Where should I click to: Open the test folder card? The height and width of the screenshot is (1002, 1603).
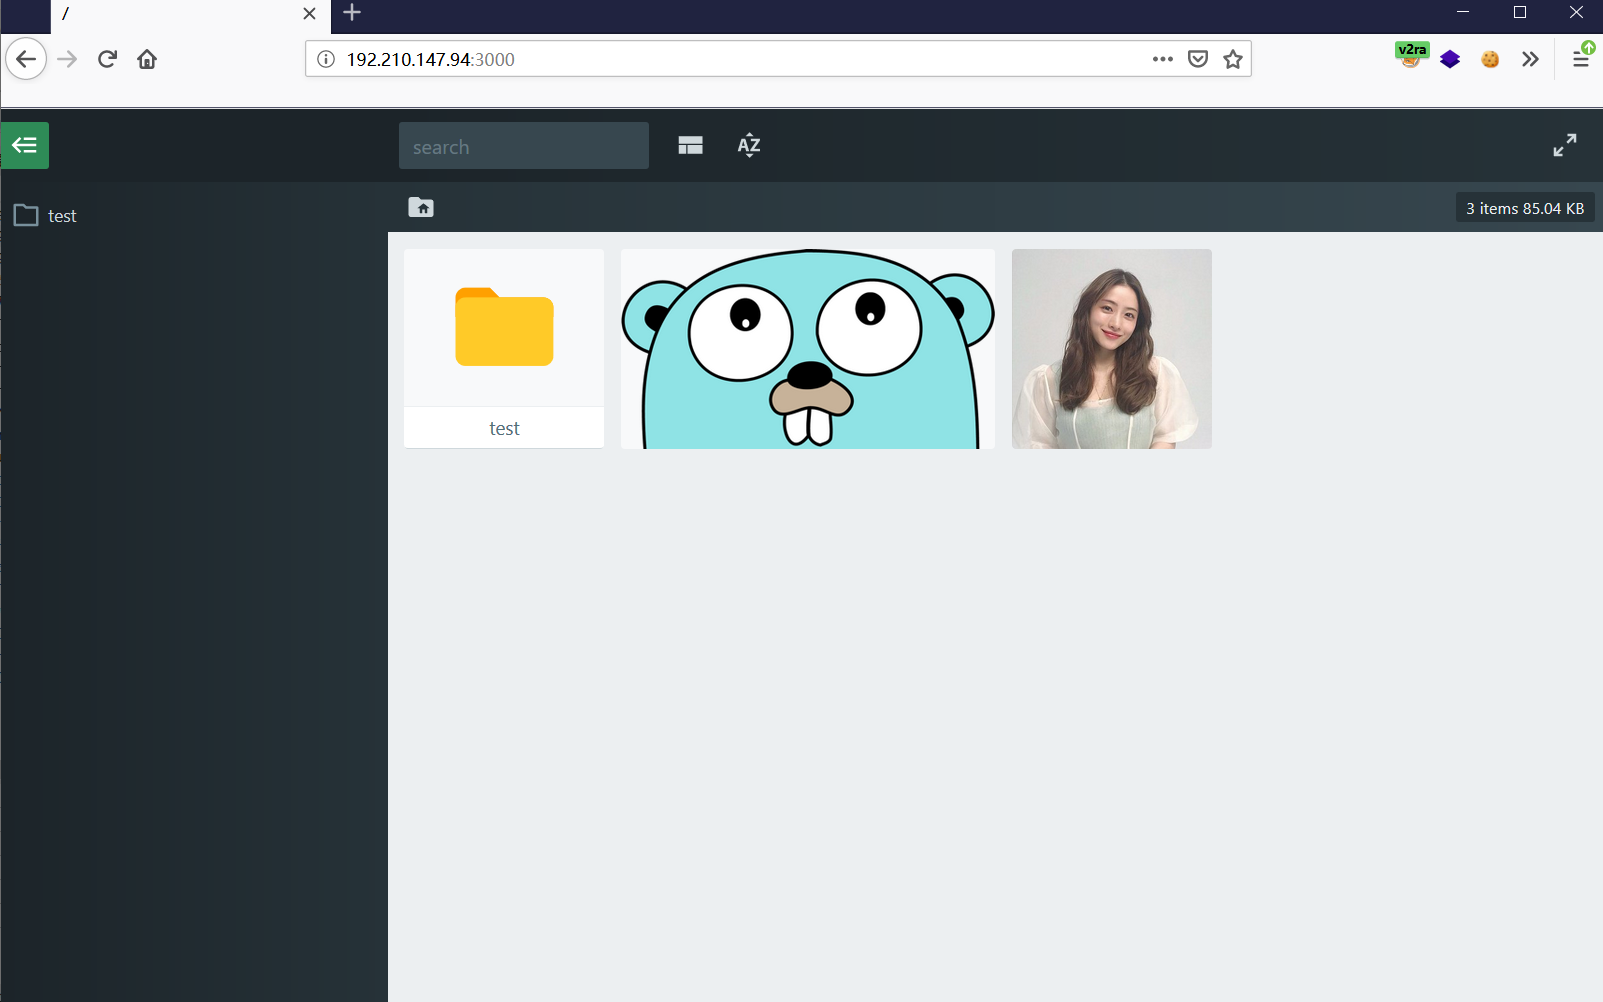[x=504, y=348]
